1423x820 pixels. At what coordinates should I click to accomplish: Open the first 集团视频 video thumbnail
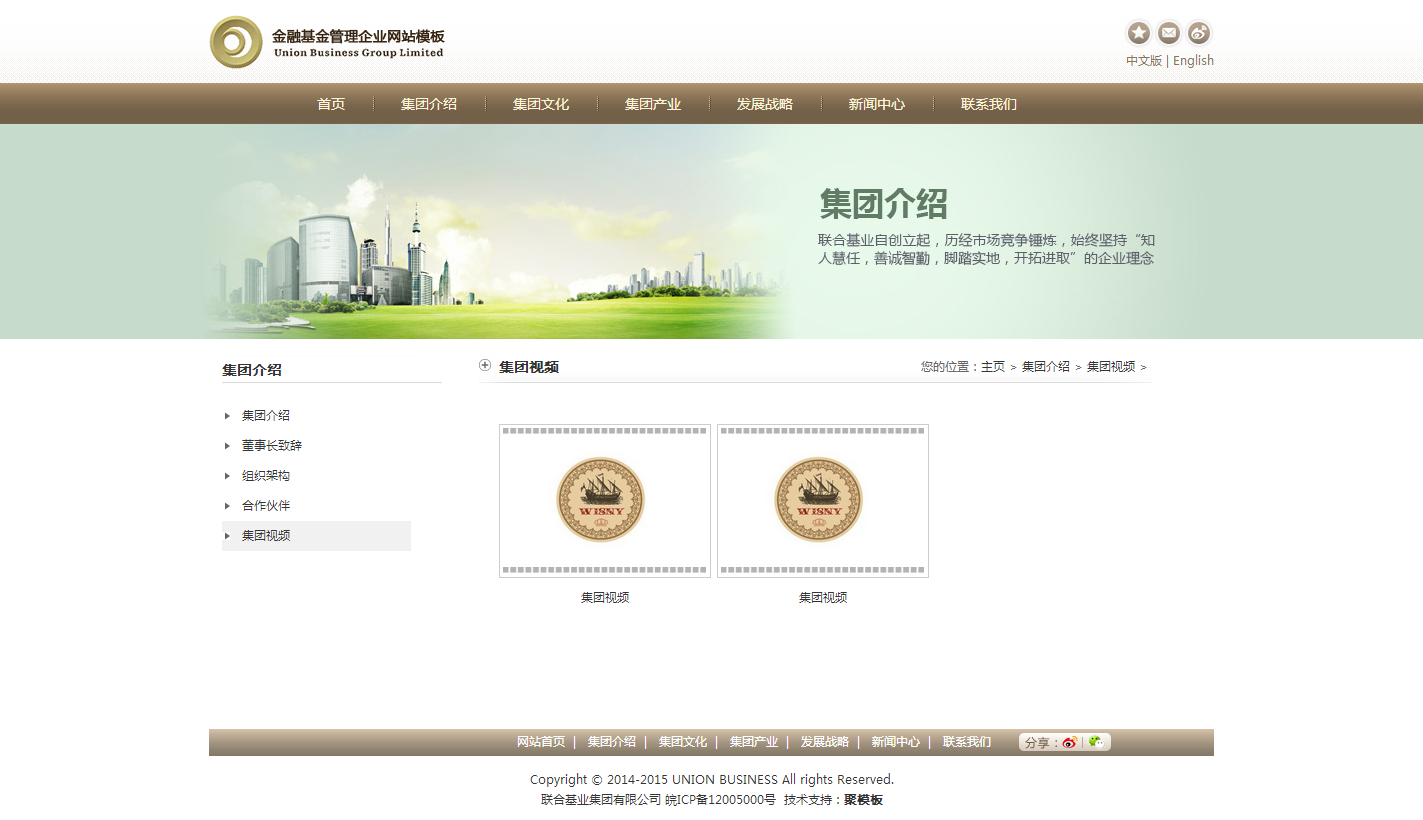pyautogui.click(x=605, y=501)
